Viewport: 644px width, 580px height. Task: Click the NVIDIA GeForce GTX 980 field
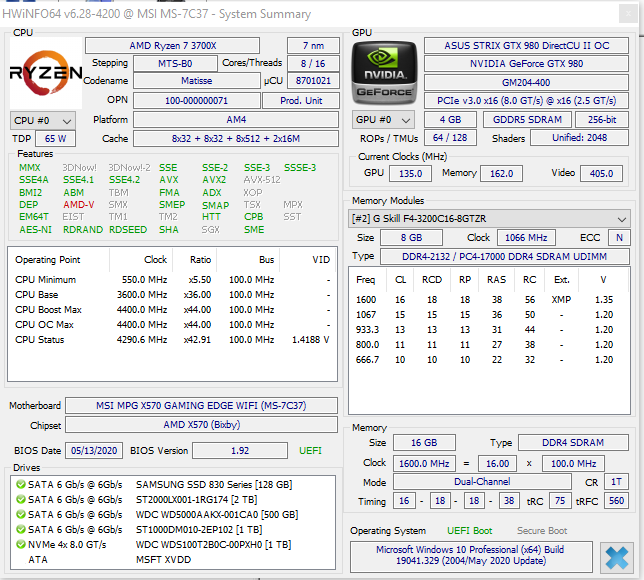526,64
